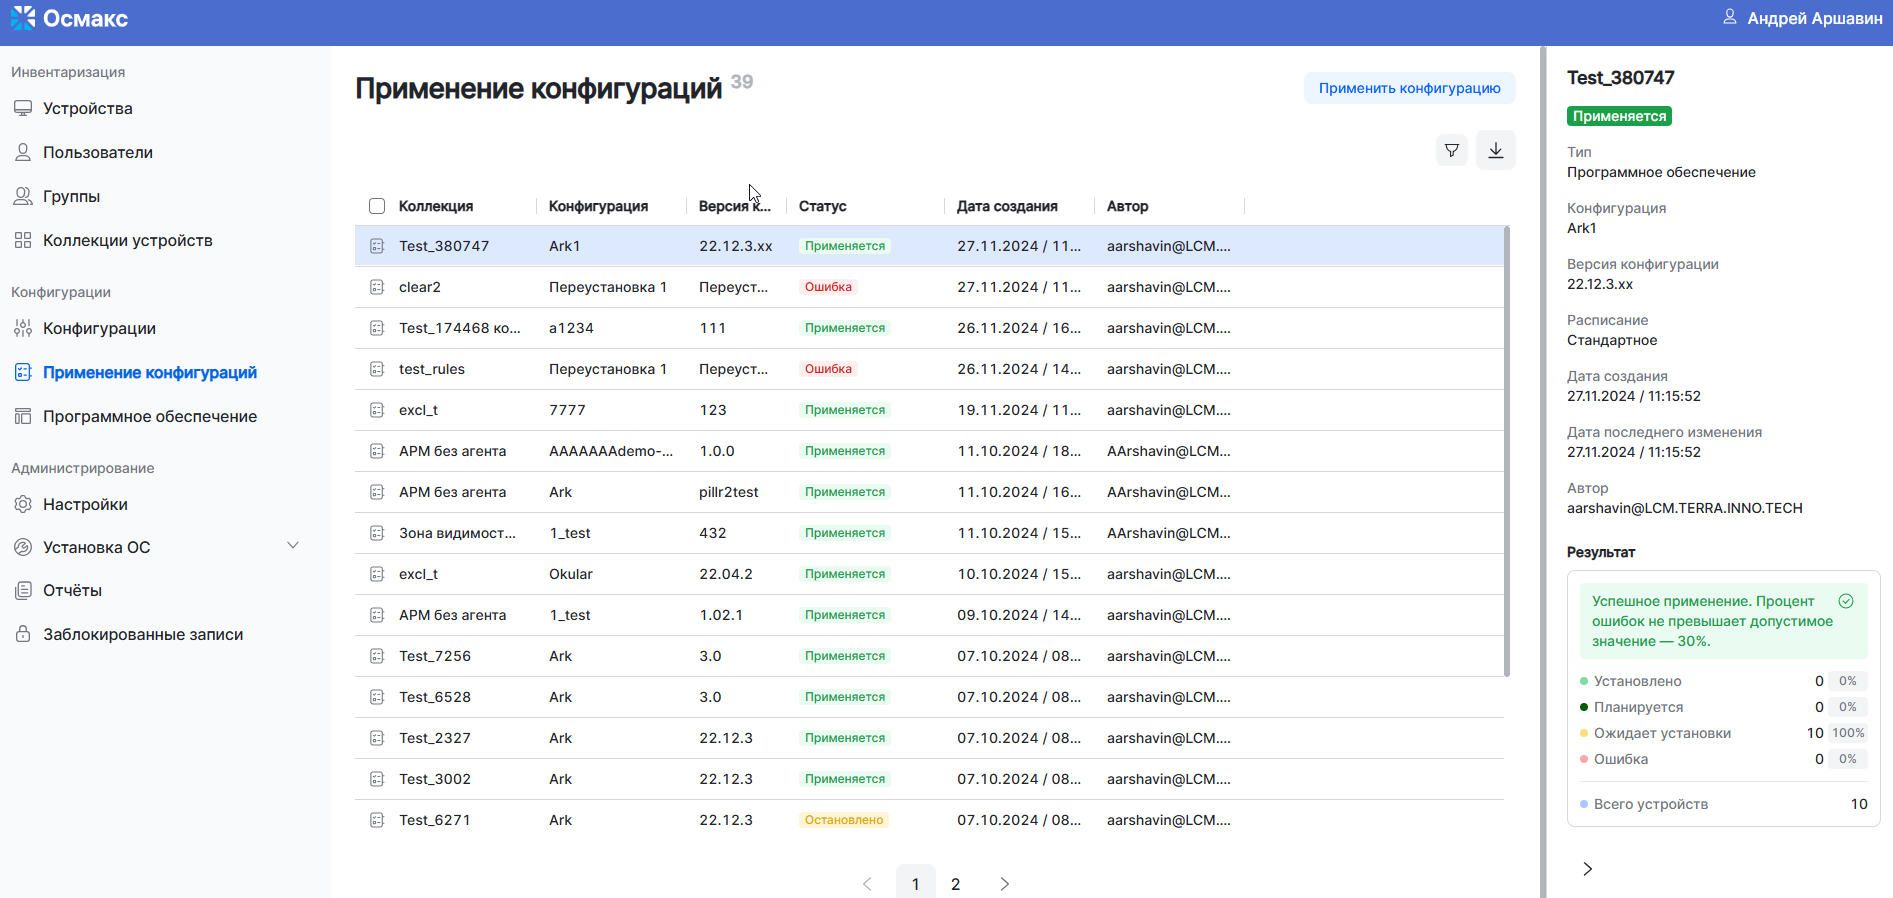Click the user profile icon in header
This screenshot has height=898, width=1893.
click(1729, 18)
